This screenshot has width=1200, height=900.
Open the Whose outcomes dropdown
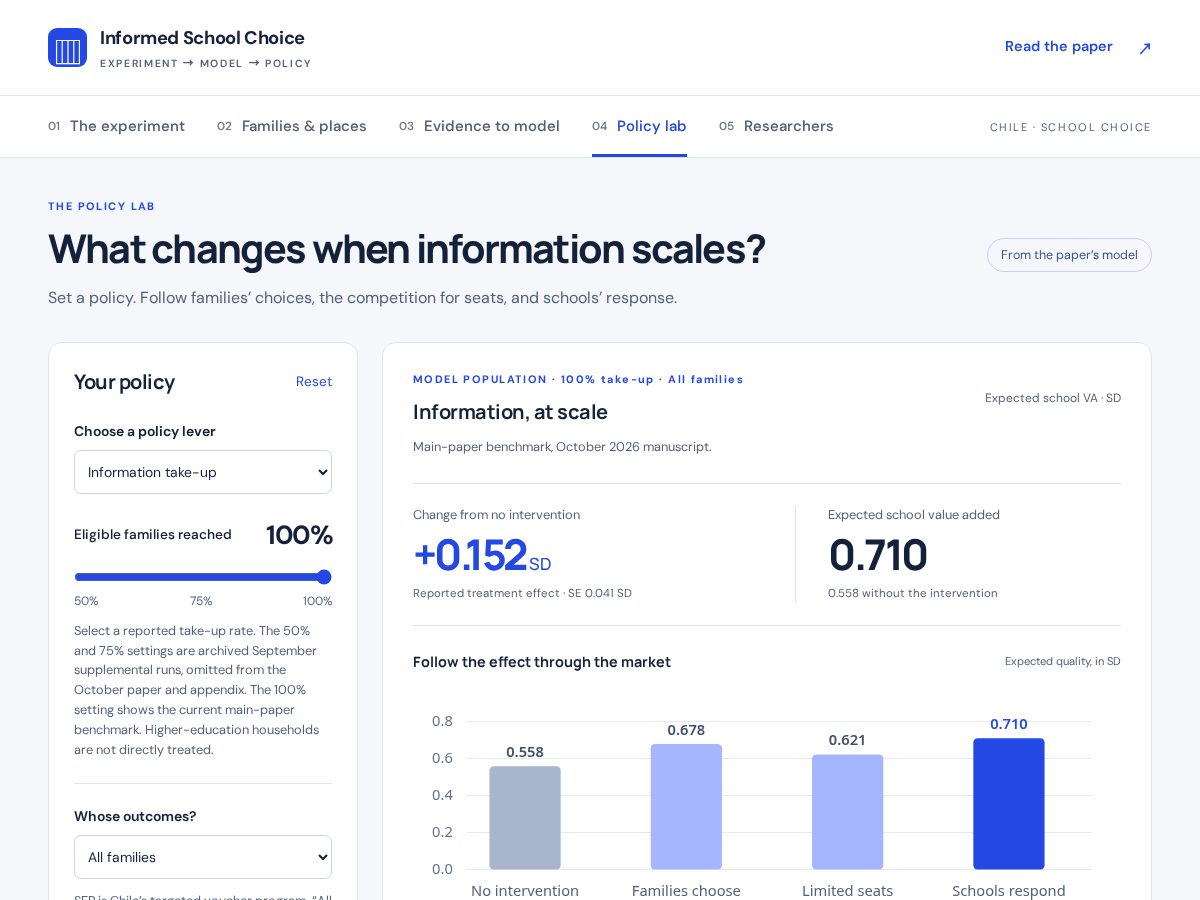[203, 857]
